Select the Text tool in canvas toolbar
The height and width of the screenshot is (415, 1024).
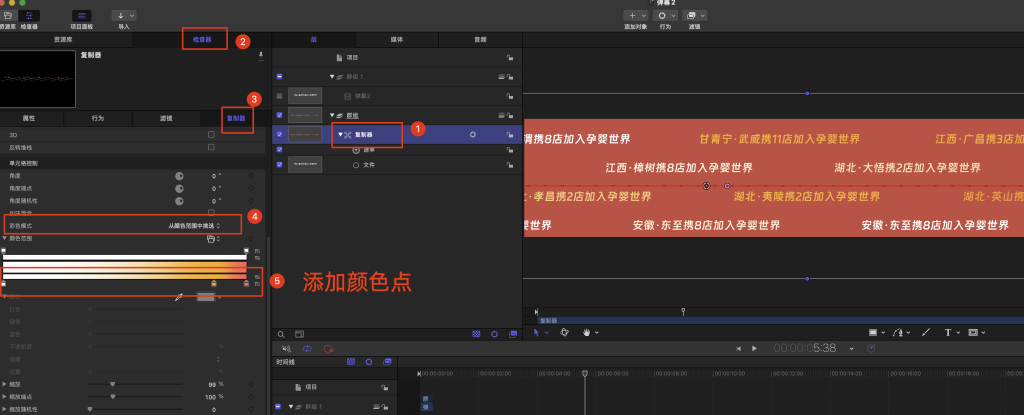click(946, 332)
